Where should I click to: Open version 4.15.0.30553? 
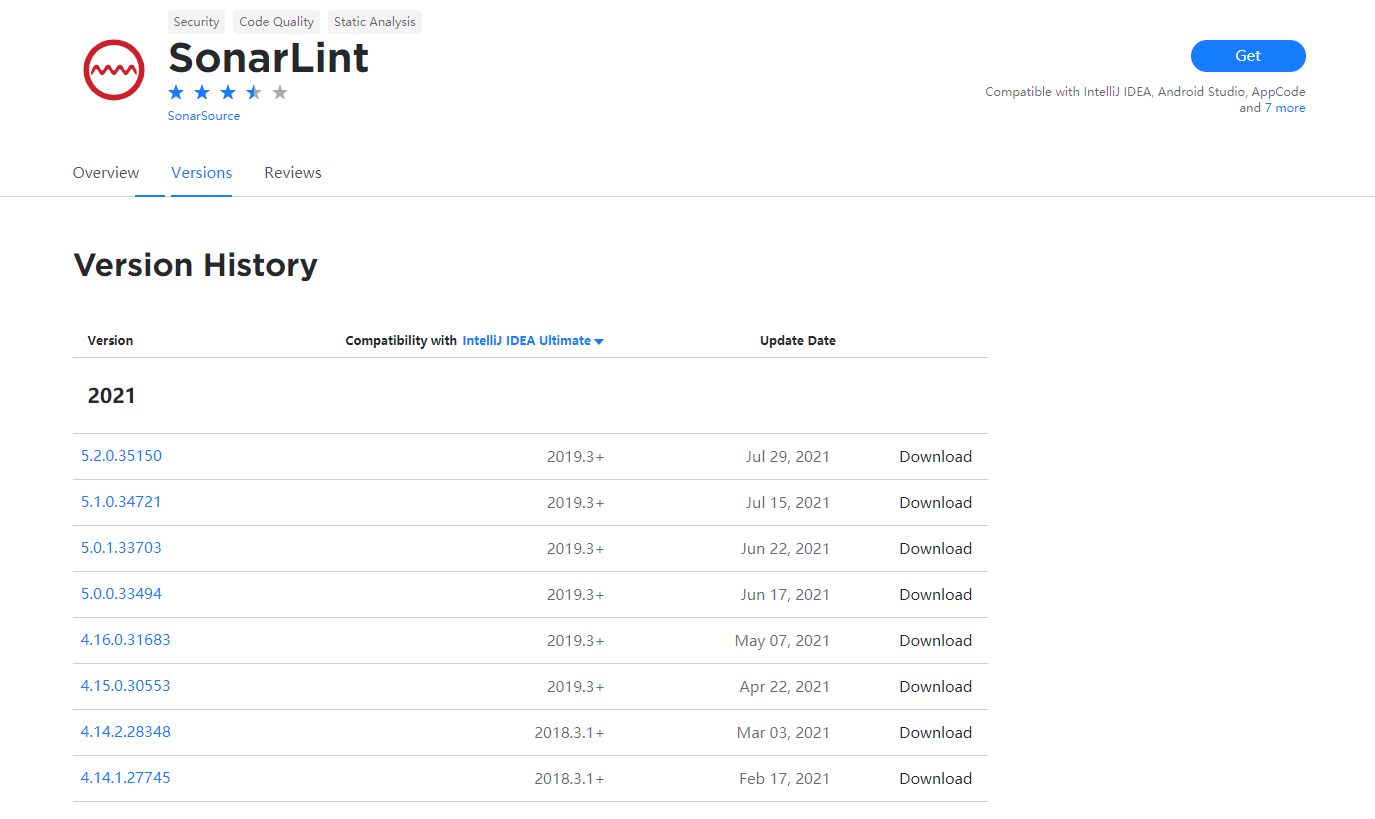(126, 686)
